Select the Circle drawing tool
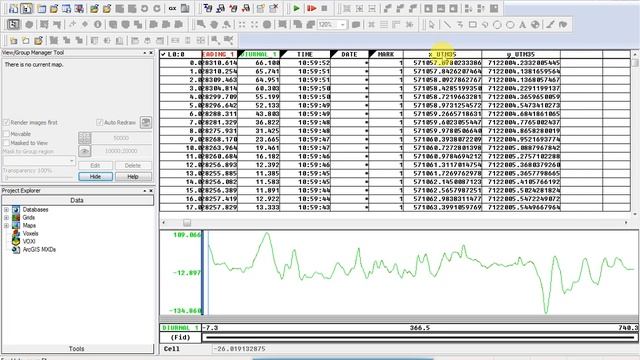The image size is (640, 360). tap(497, 24)
